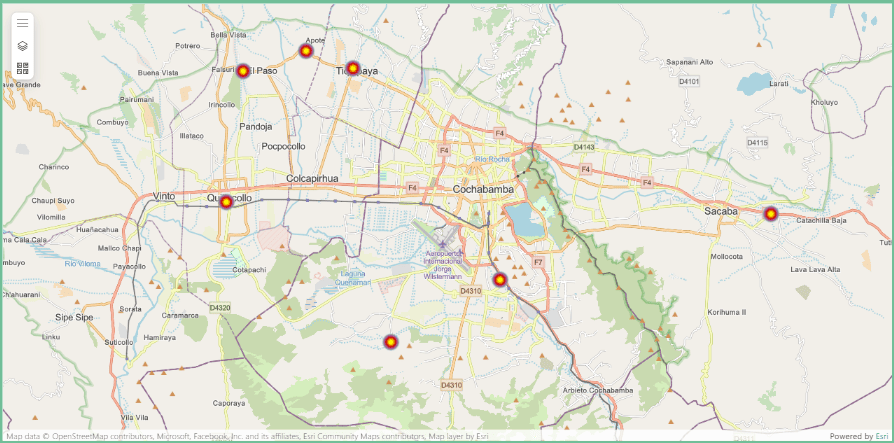Select the heatmap marker at Quillacollo

[226, 202]
